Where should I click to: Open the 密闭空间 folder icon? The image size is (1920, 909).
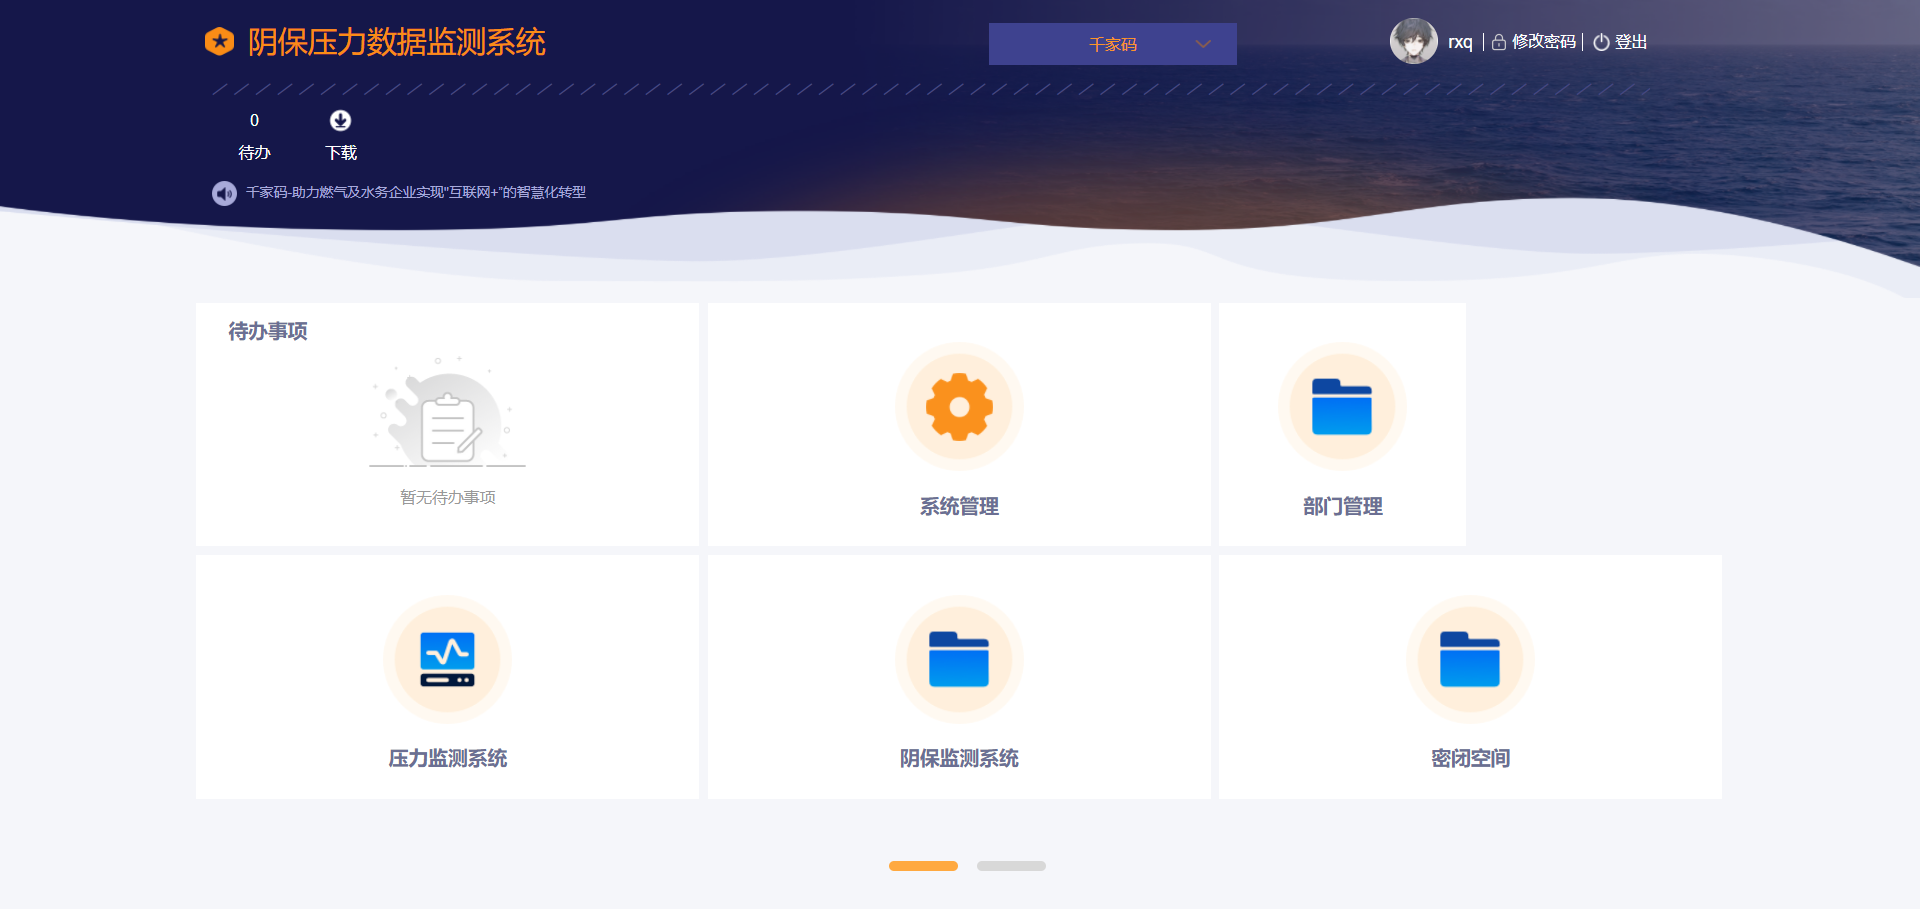pos(1470,659)
